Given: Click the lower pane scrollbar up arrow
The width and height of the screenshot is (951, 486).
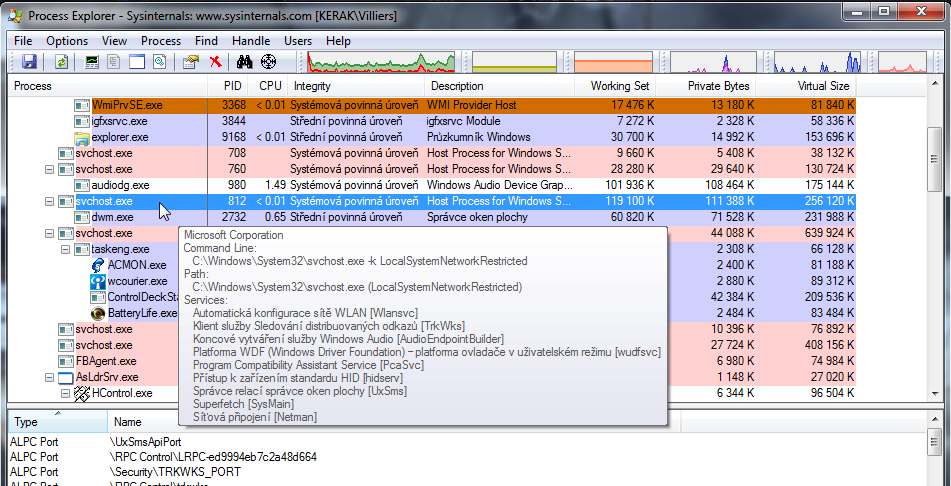Looking at the screenshot, I should point(935,419).
